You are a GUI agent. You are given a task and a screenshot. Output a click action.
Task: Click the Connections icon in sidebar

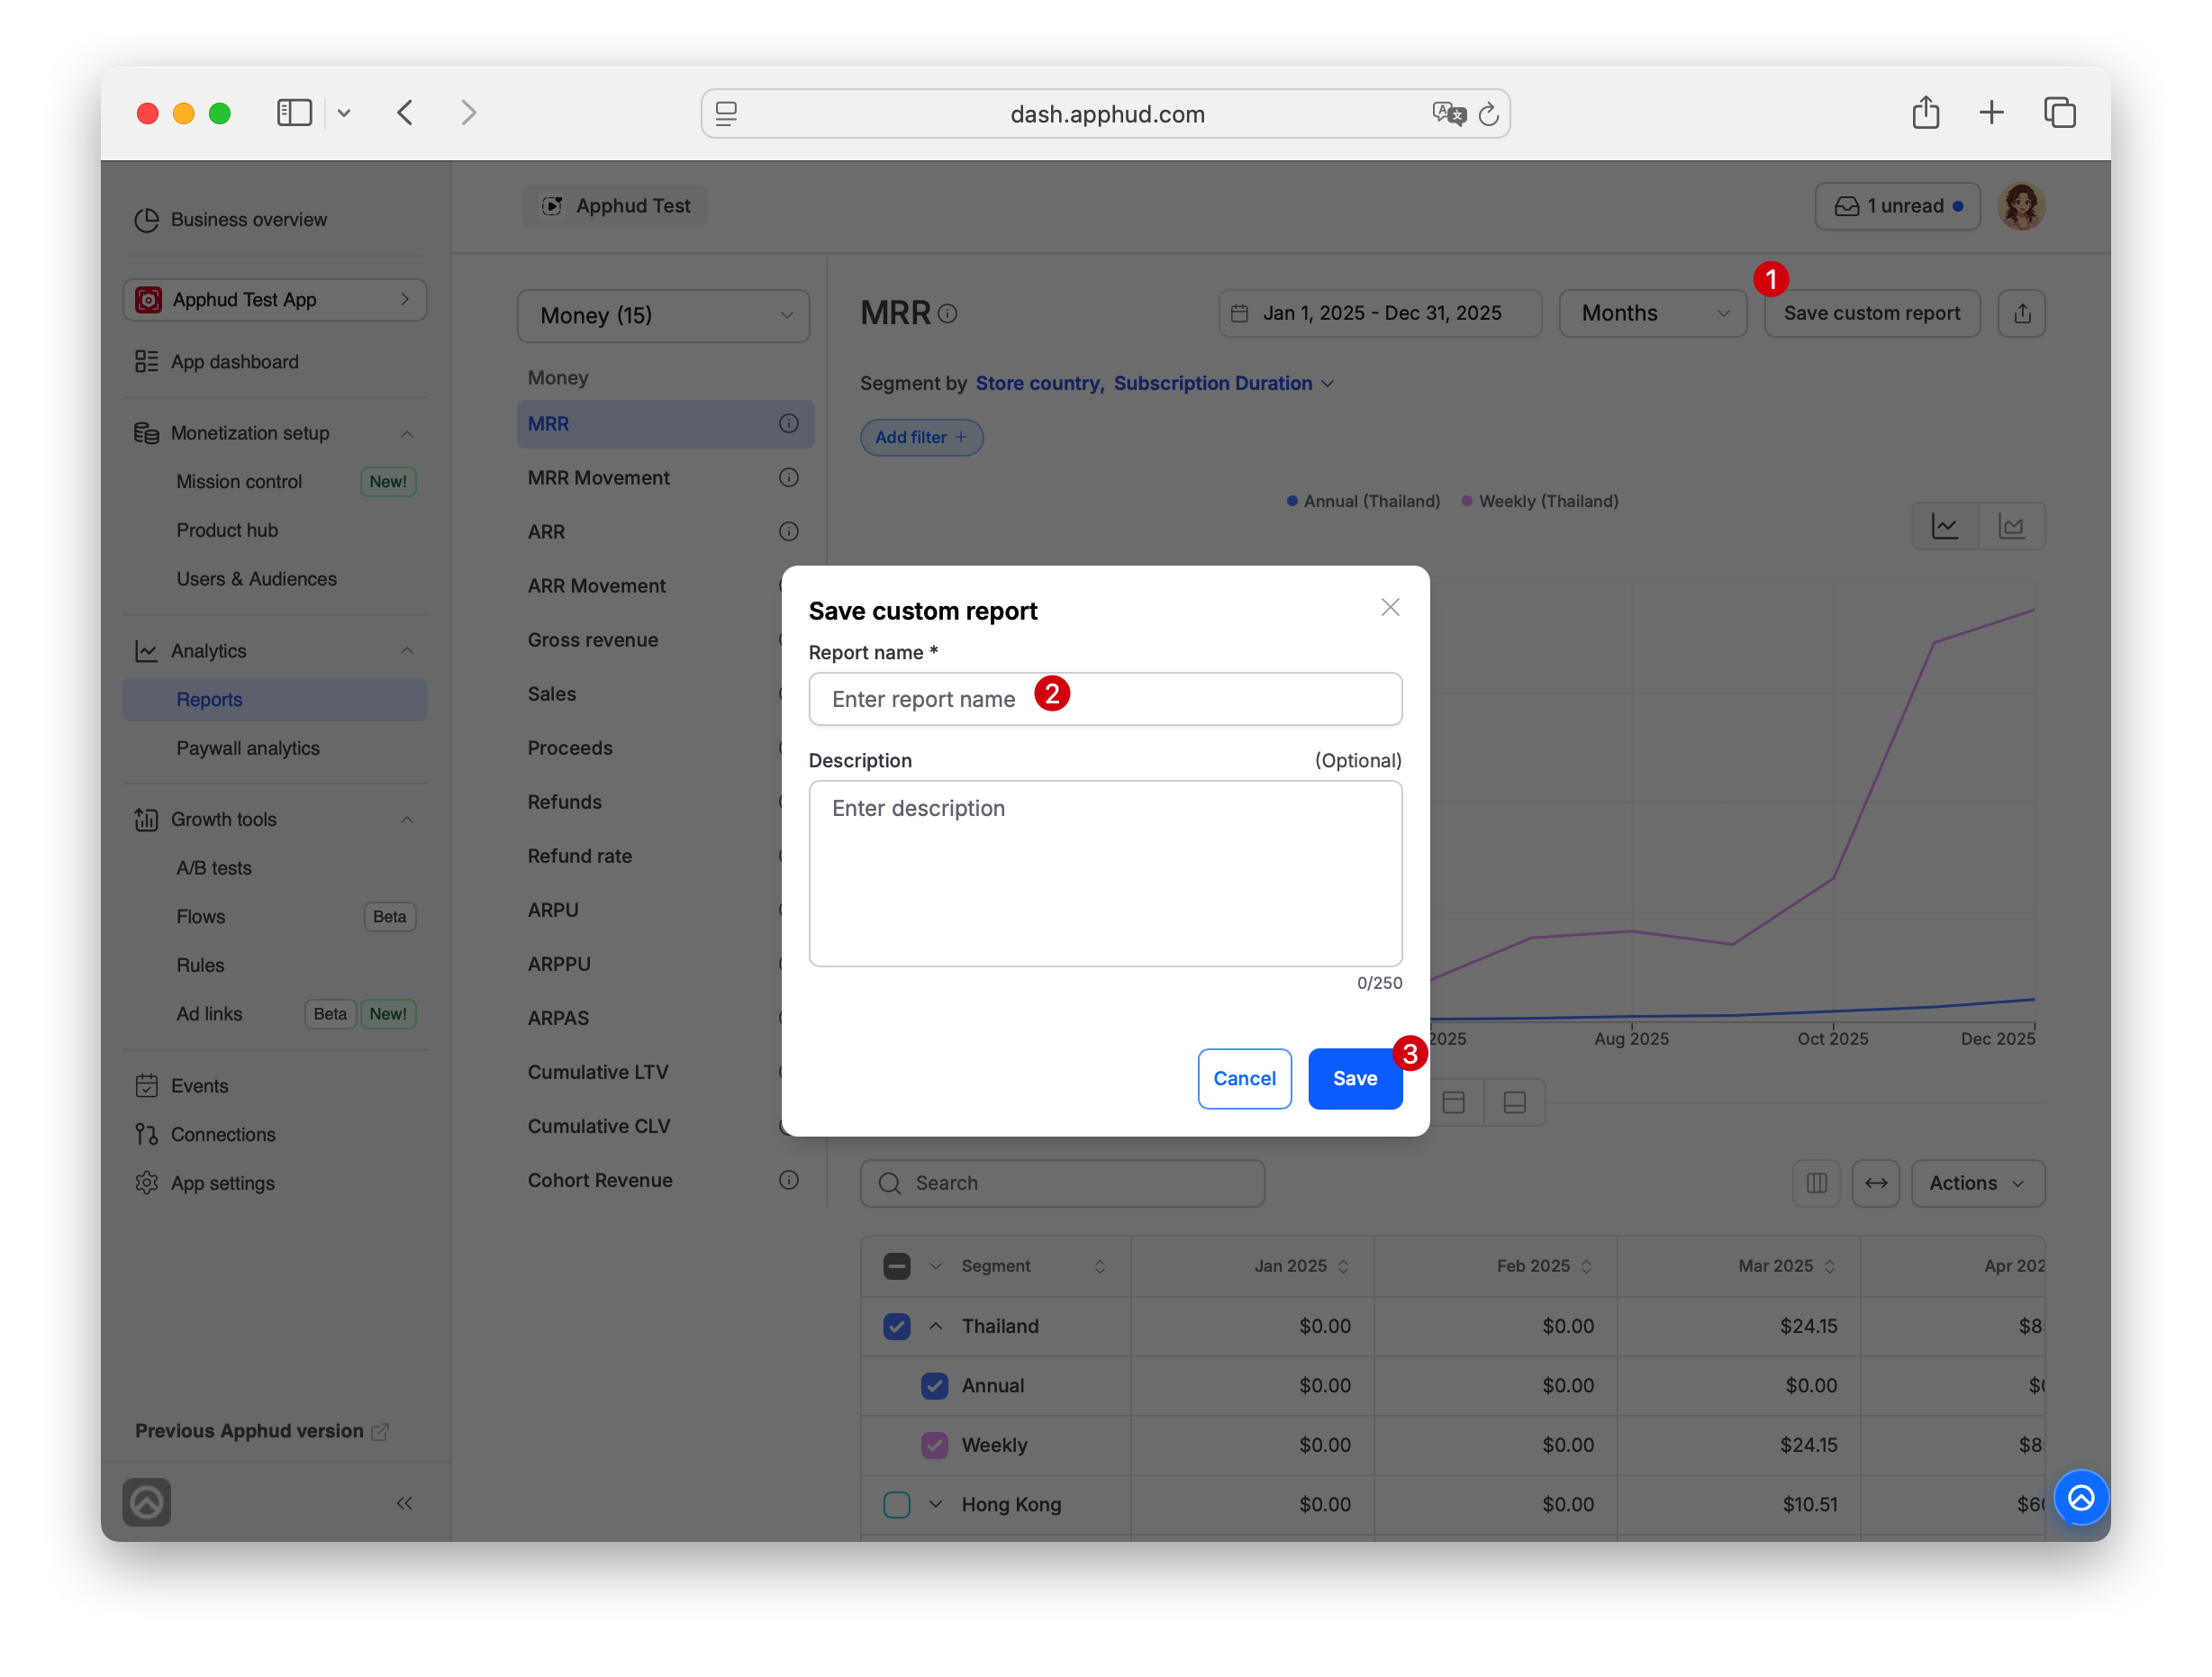point(147,1134)
